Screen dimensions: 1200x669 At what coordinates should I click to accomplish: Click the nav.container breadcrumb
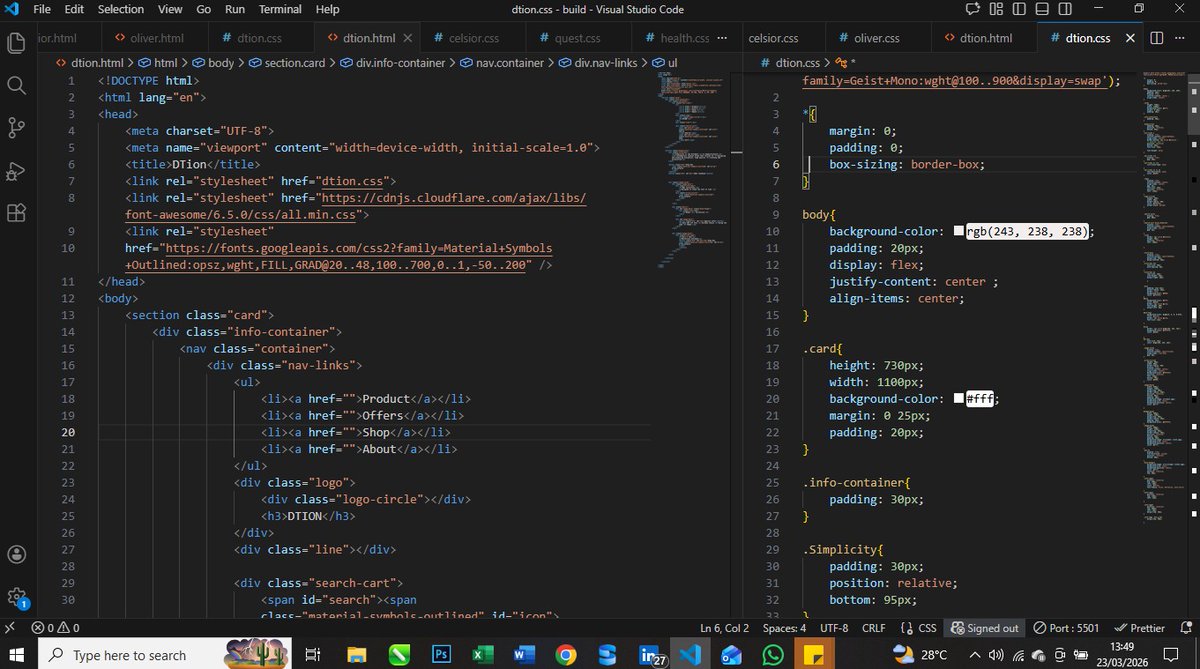point(502,63)
